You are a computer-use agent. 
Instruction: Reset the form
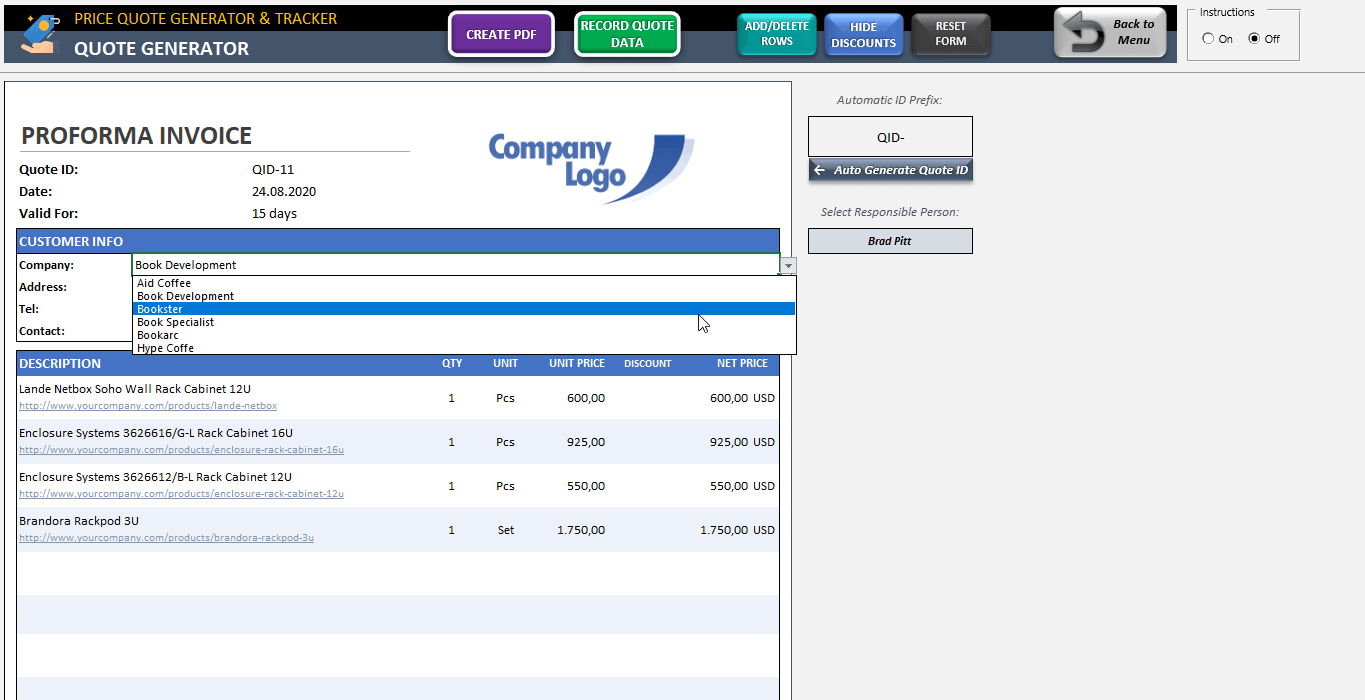click(951, 34)
